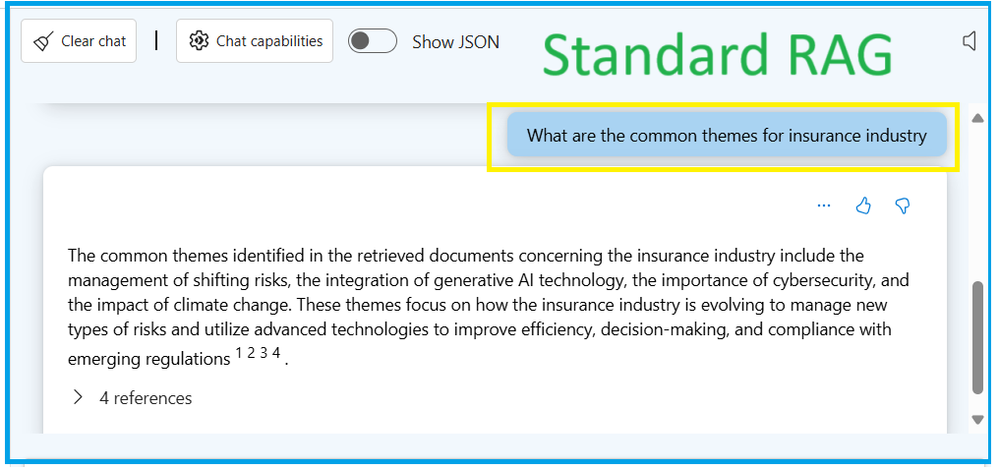Open citation 1 superscript link
The image size is (999, 469).
click(239, 353)
